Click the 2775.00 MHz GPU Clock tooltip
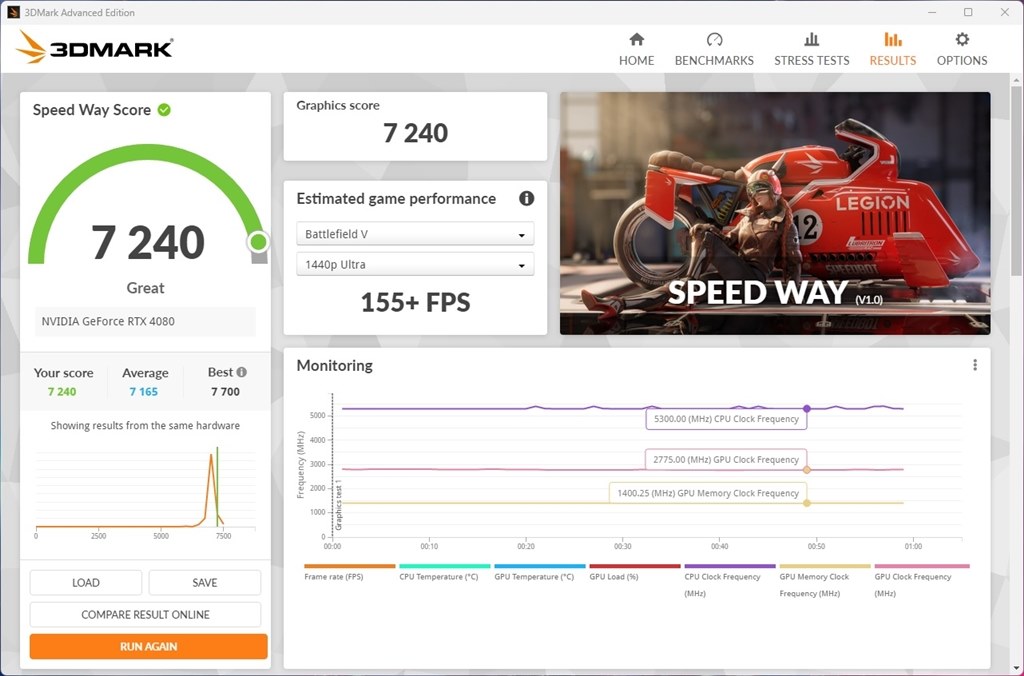This screenshot has height=676, width=1024. pos(726,460)
